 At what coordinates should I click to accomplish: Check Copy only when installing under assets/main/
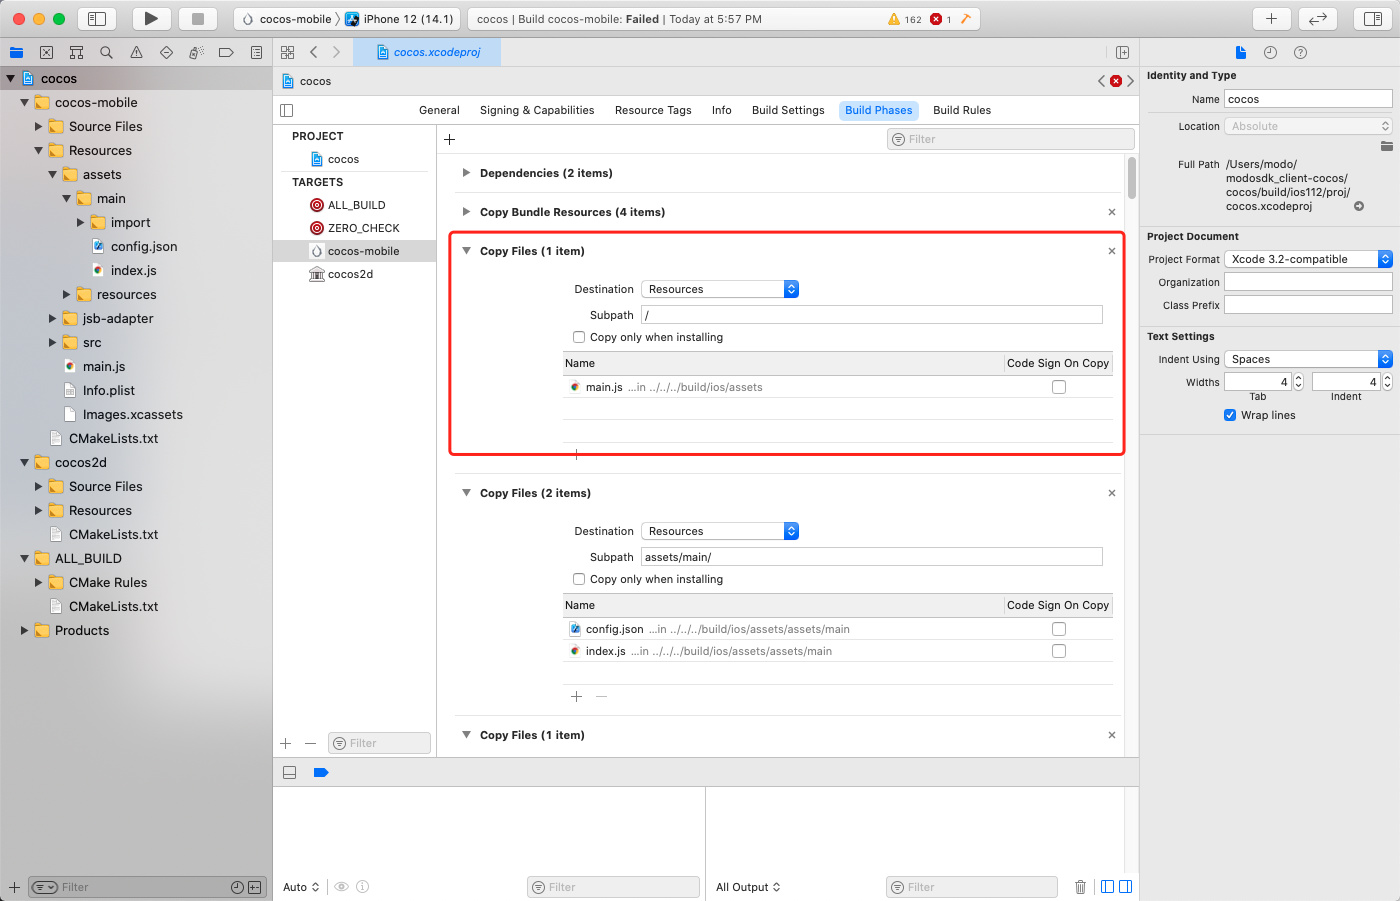[579, 579]
